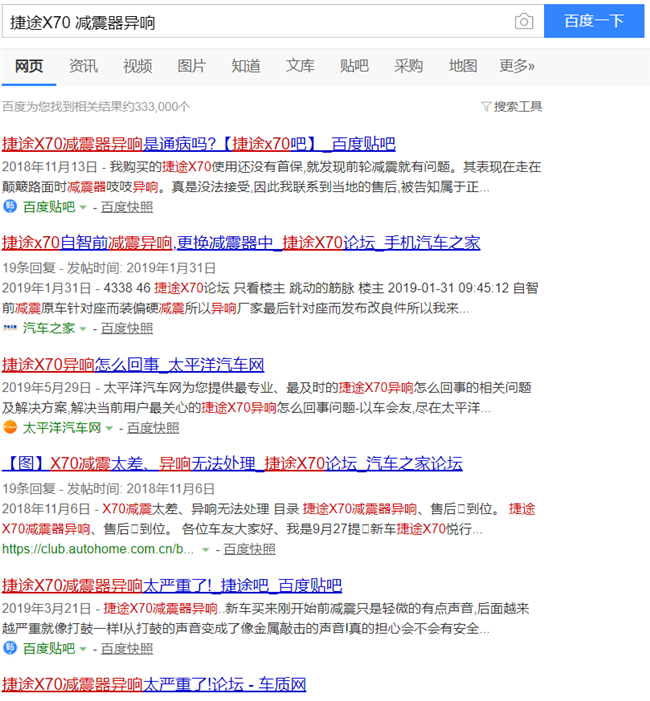
Task: Open result 捷途X70减震器异响太严重了!论坛 - 车质网
Action: tap(154, 684)
